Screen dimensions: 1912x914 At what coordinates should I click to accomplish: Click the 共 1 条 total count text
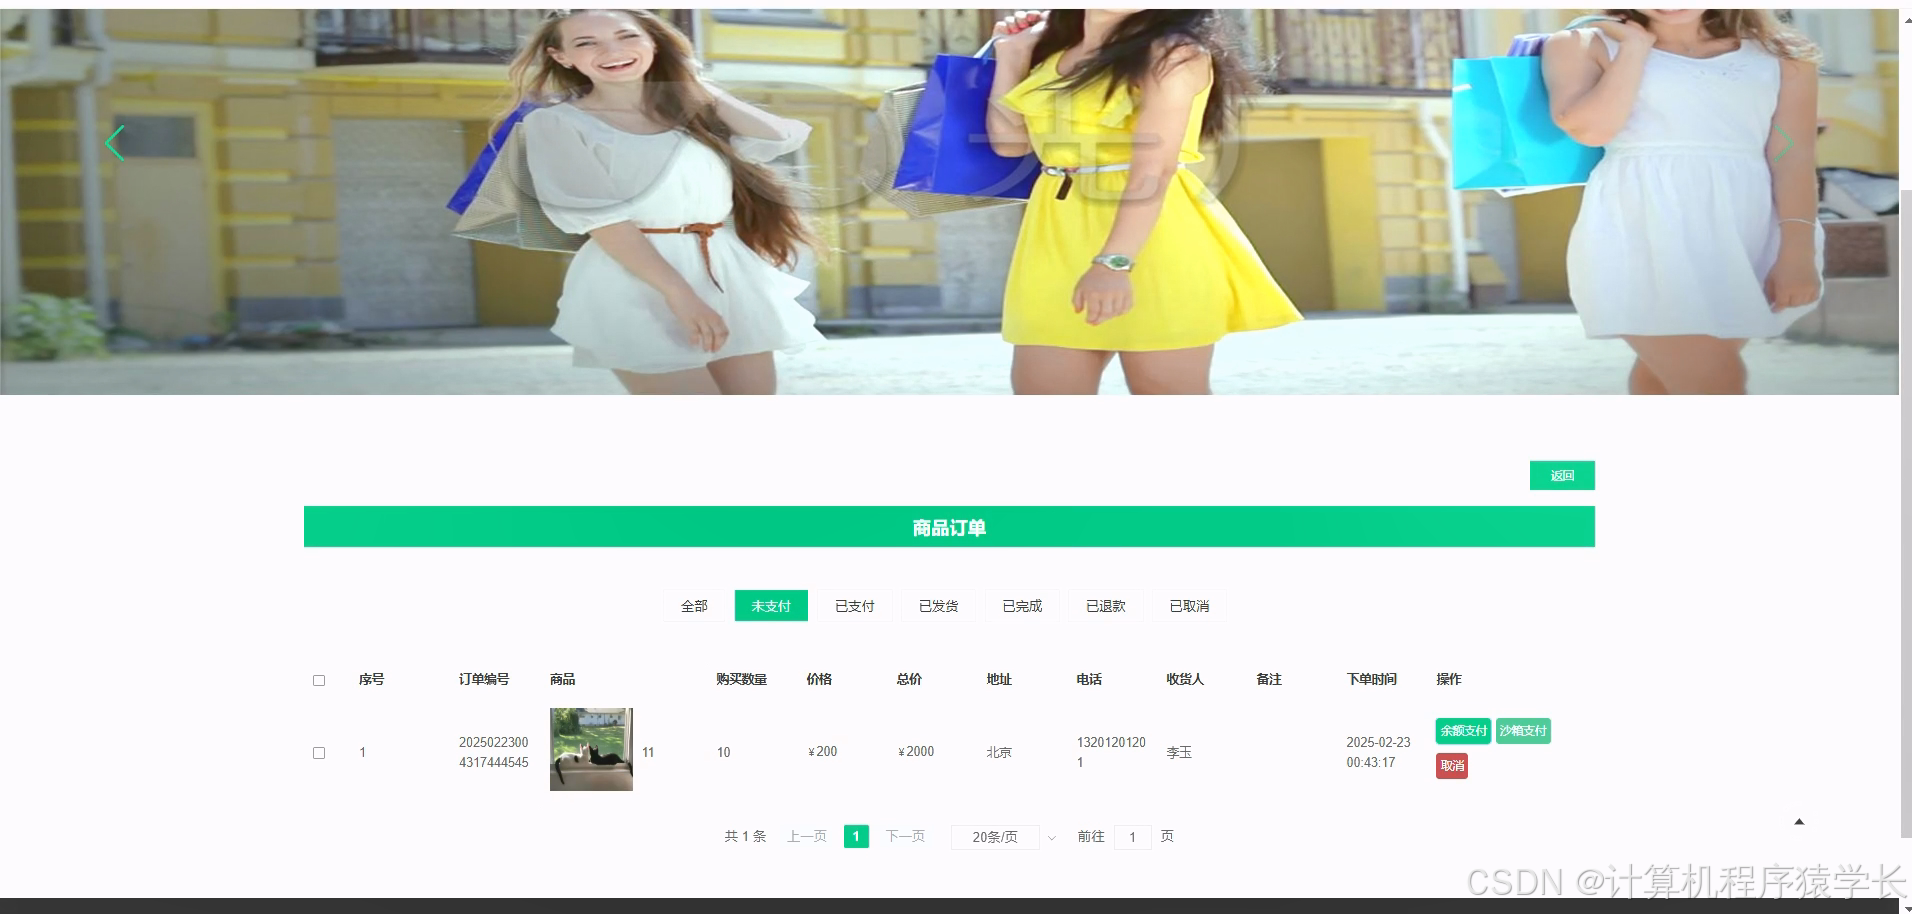[745, 836]
